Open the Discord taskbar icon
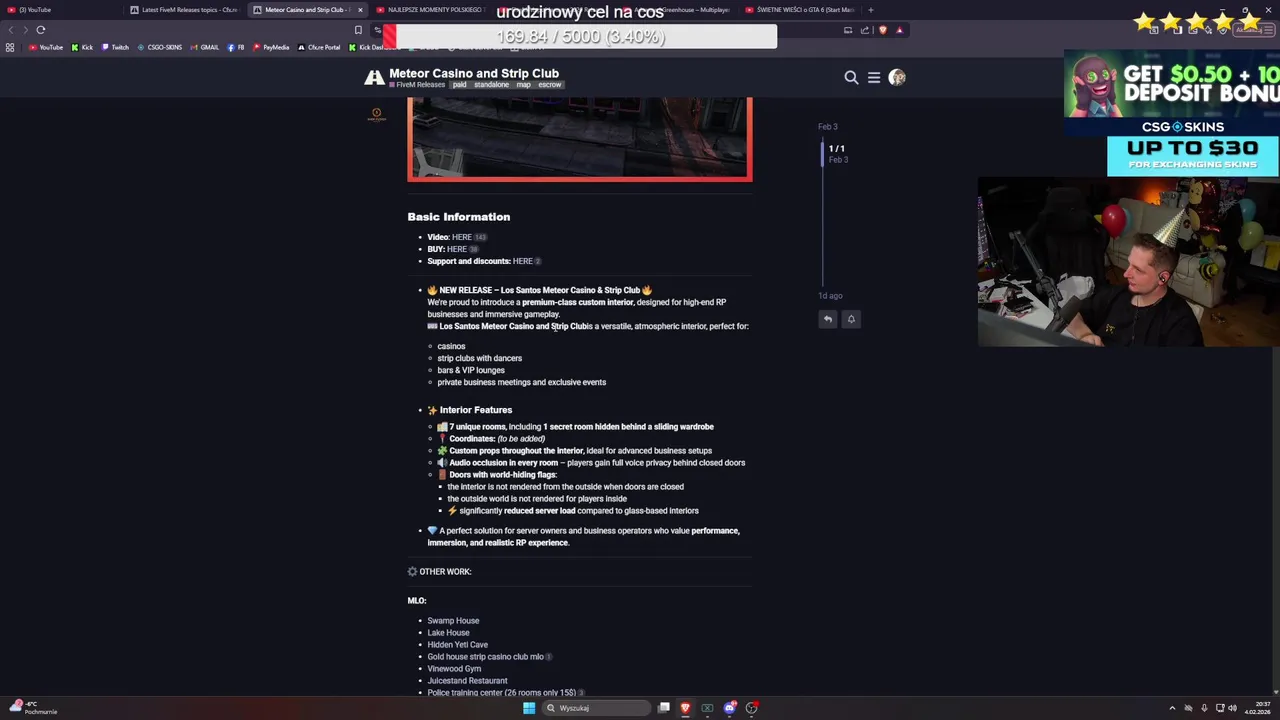 (x=730, y=708)
